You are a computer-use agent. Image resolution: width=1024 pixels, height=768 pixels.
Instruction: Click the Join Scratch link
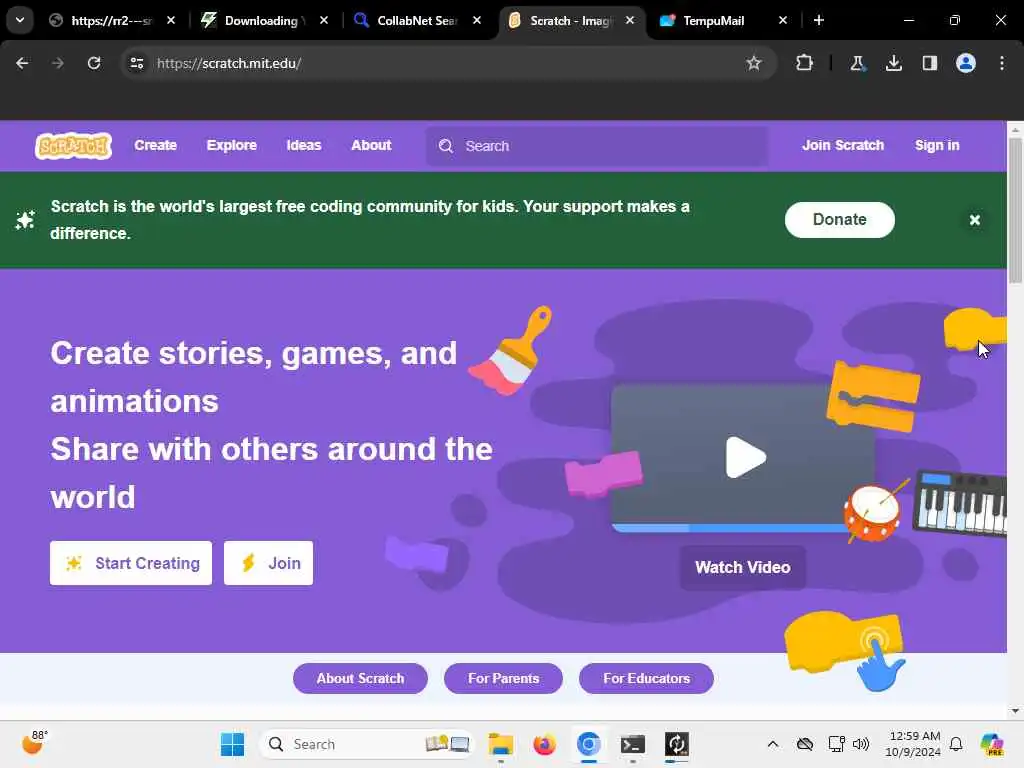click(843, 146)
